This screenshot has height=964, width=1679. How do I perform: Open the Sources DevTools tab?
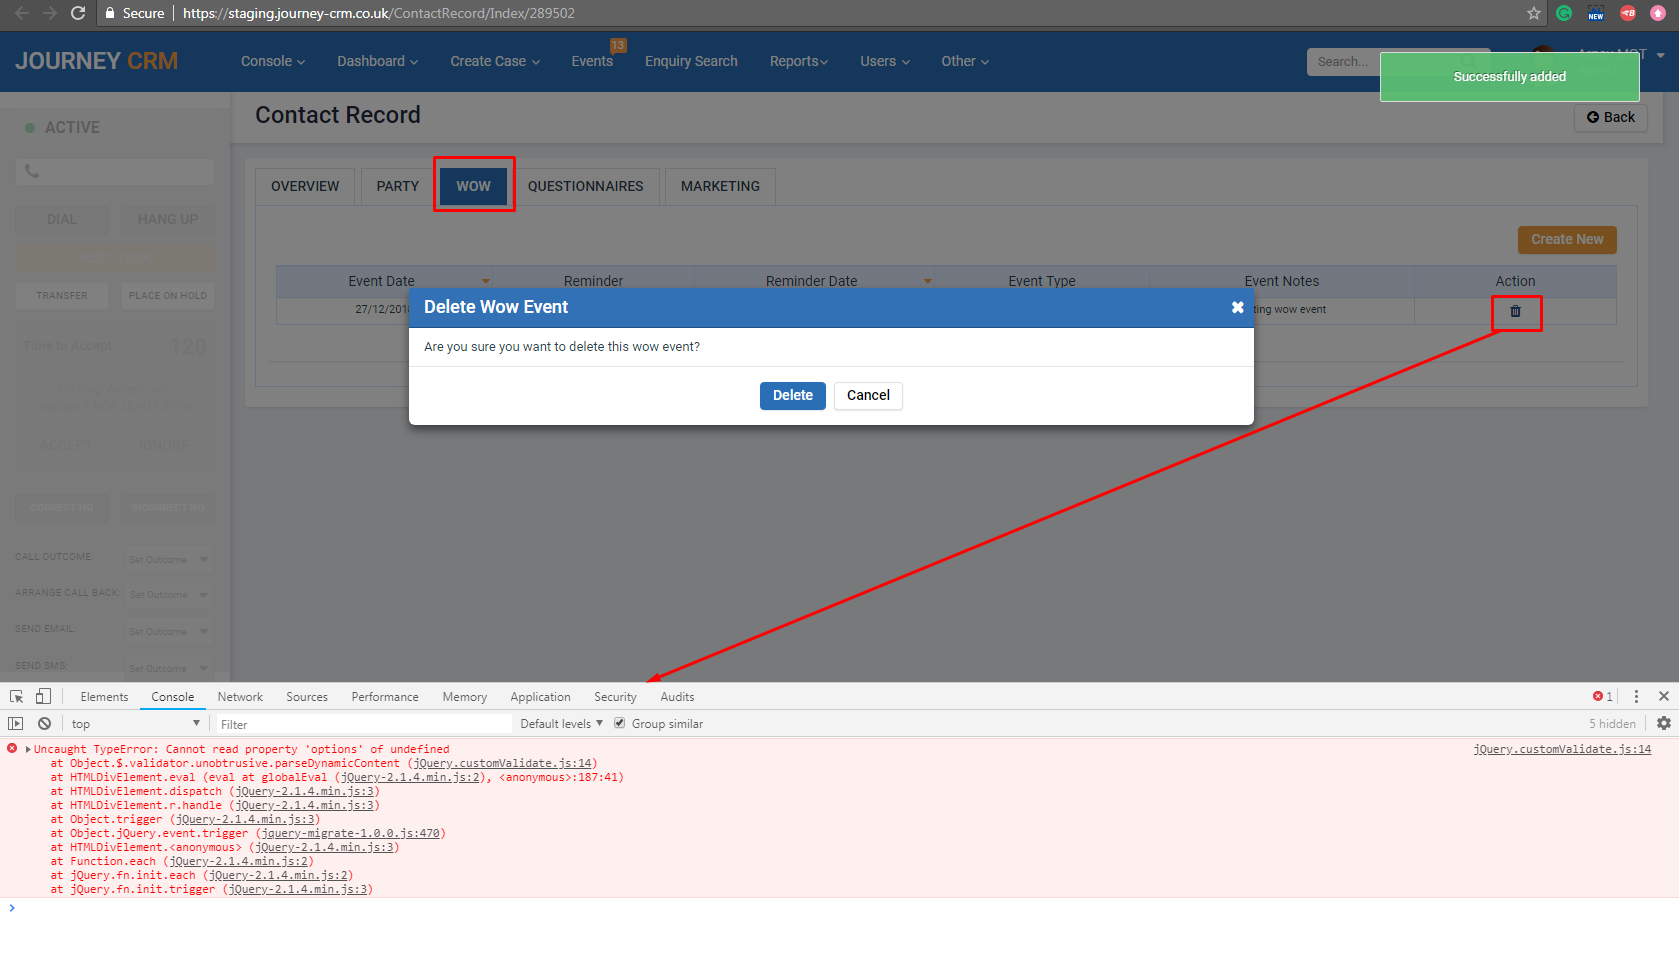307,697
